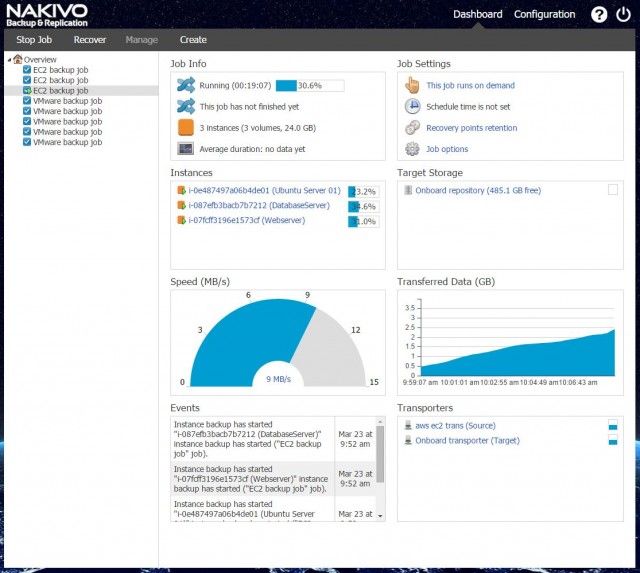Click the icon beside 'This job has not finished yet'
The width and height of the screenshot is (640, 573).
[x=186, y=107]
